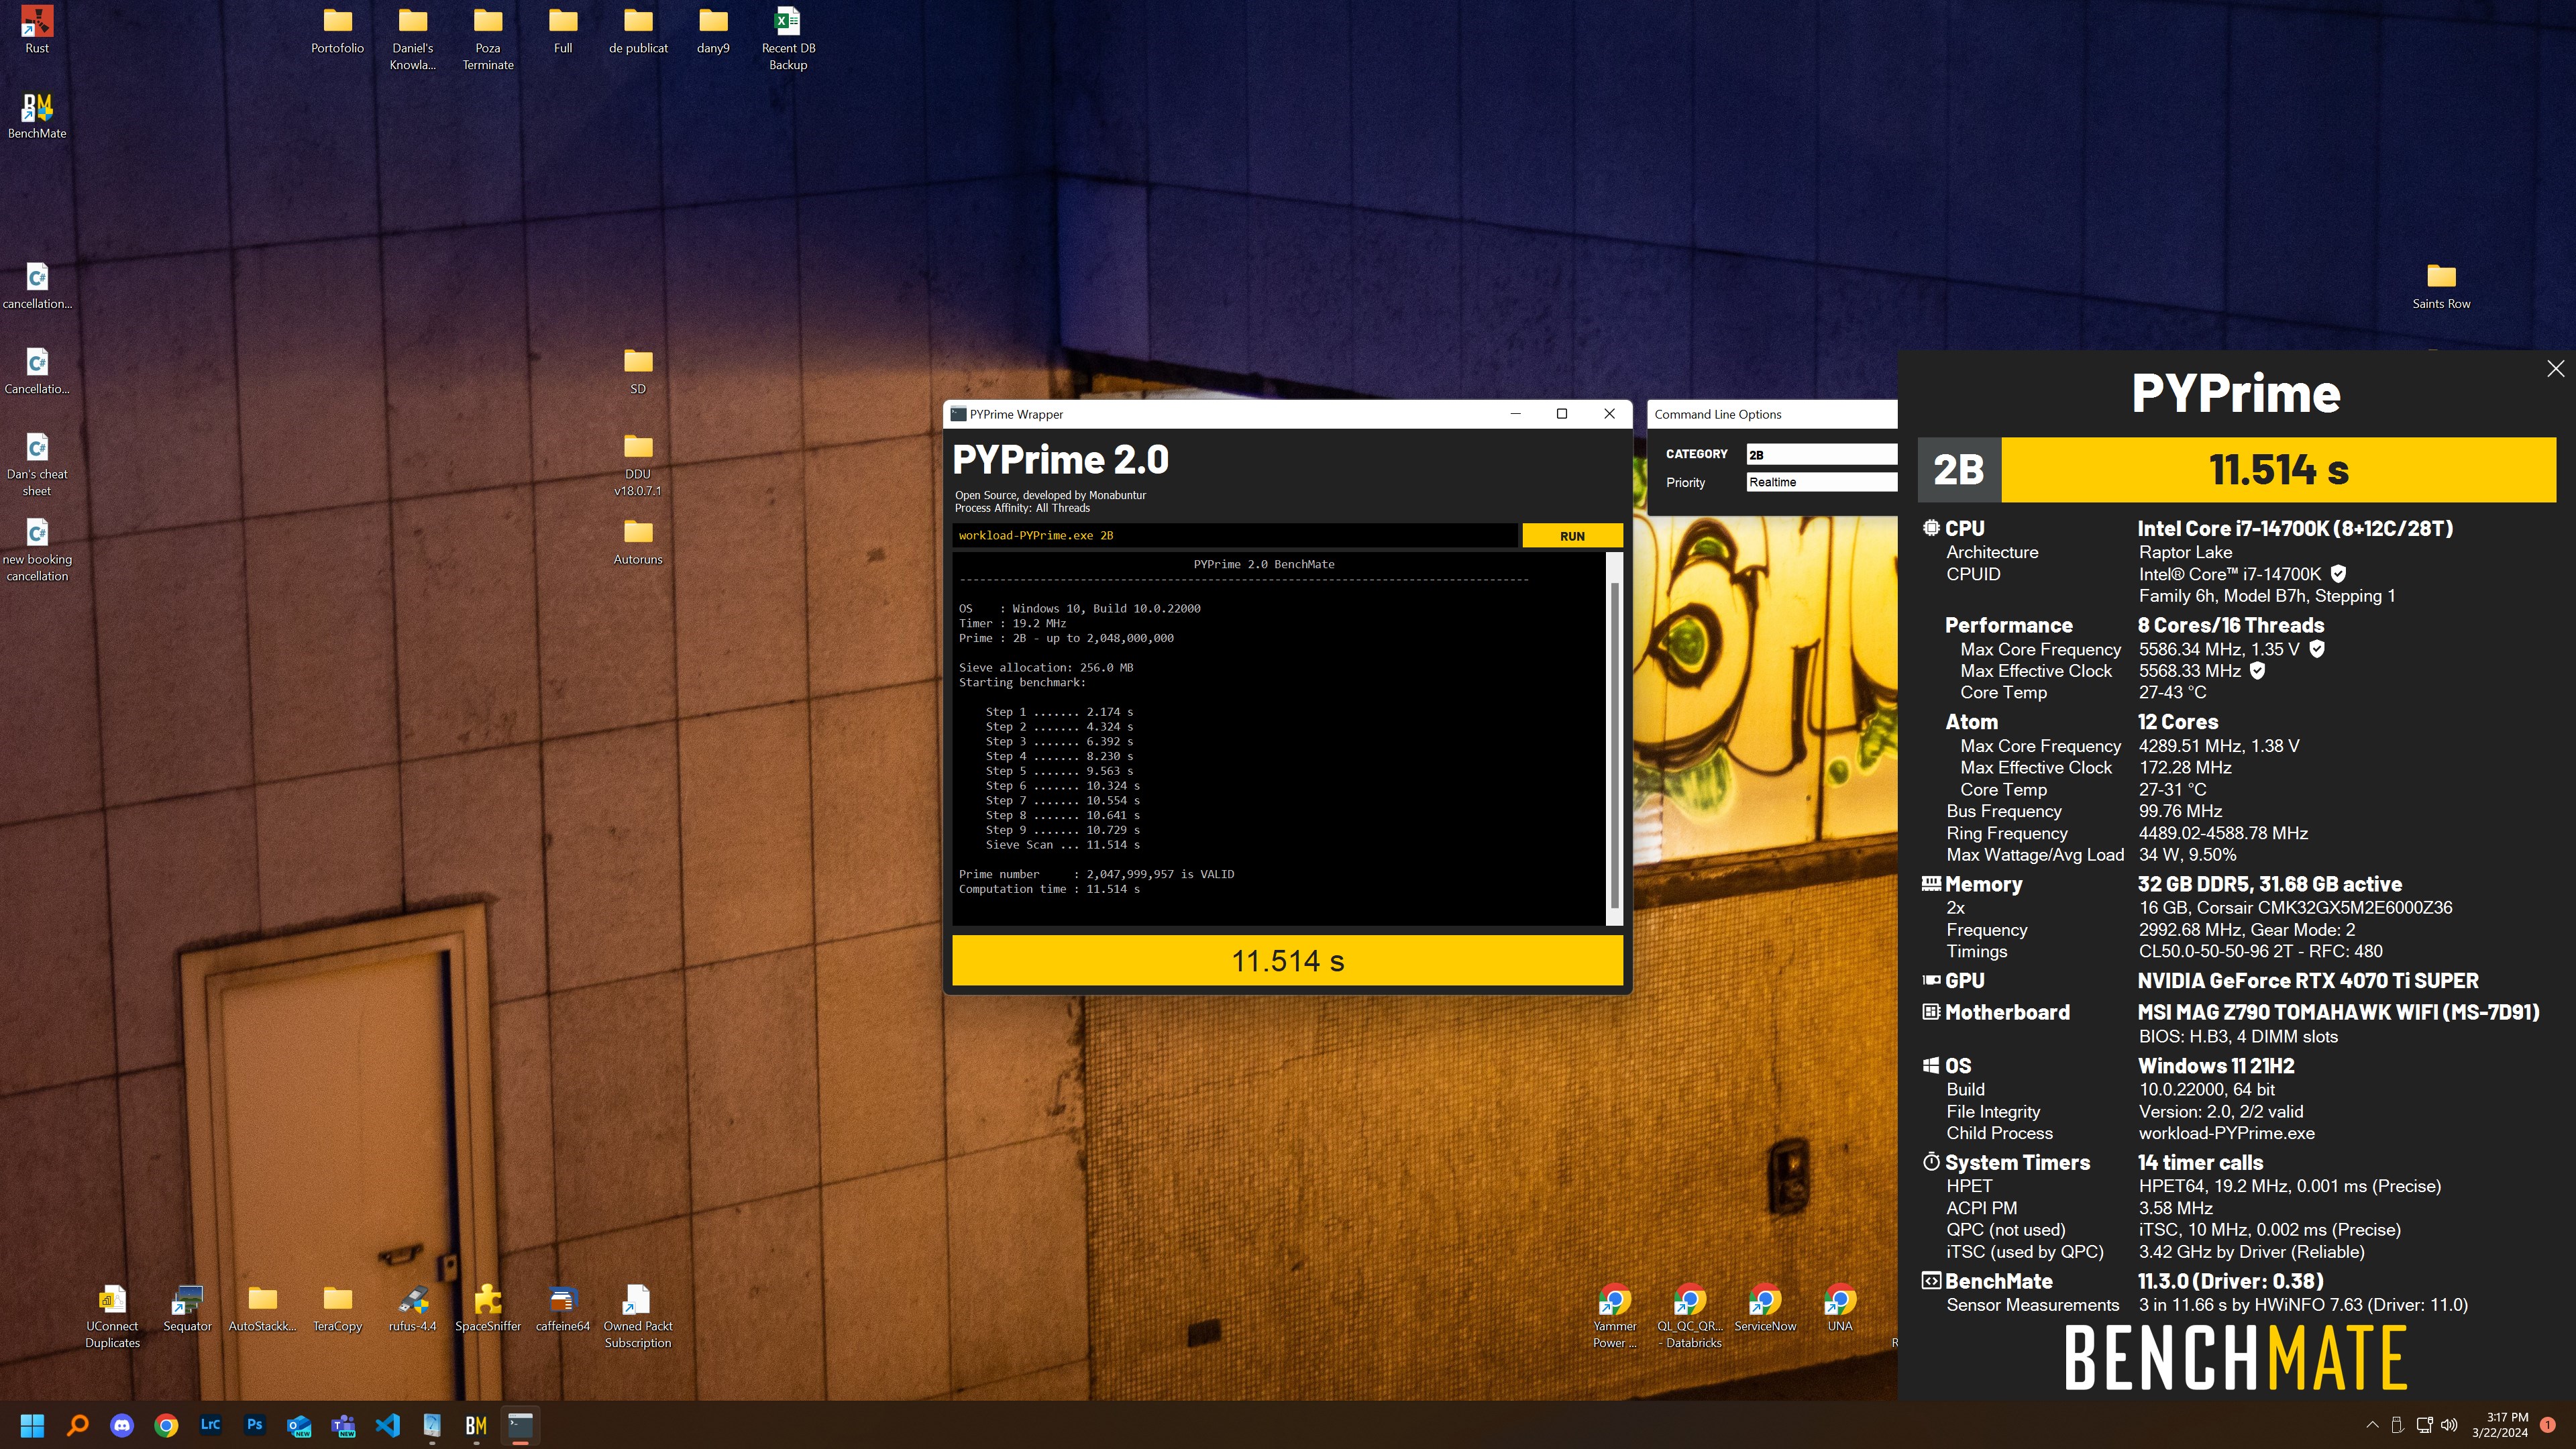Screen dimensions: 2576x1449
Task: Open the BenchMate desktop shortcut
Action: 37,115
